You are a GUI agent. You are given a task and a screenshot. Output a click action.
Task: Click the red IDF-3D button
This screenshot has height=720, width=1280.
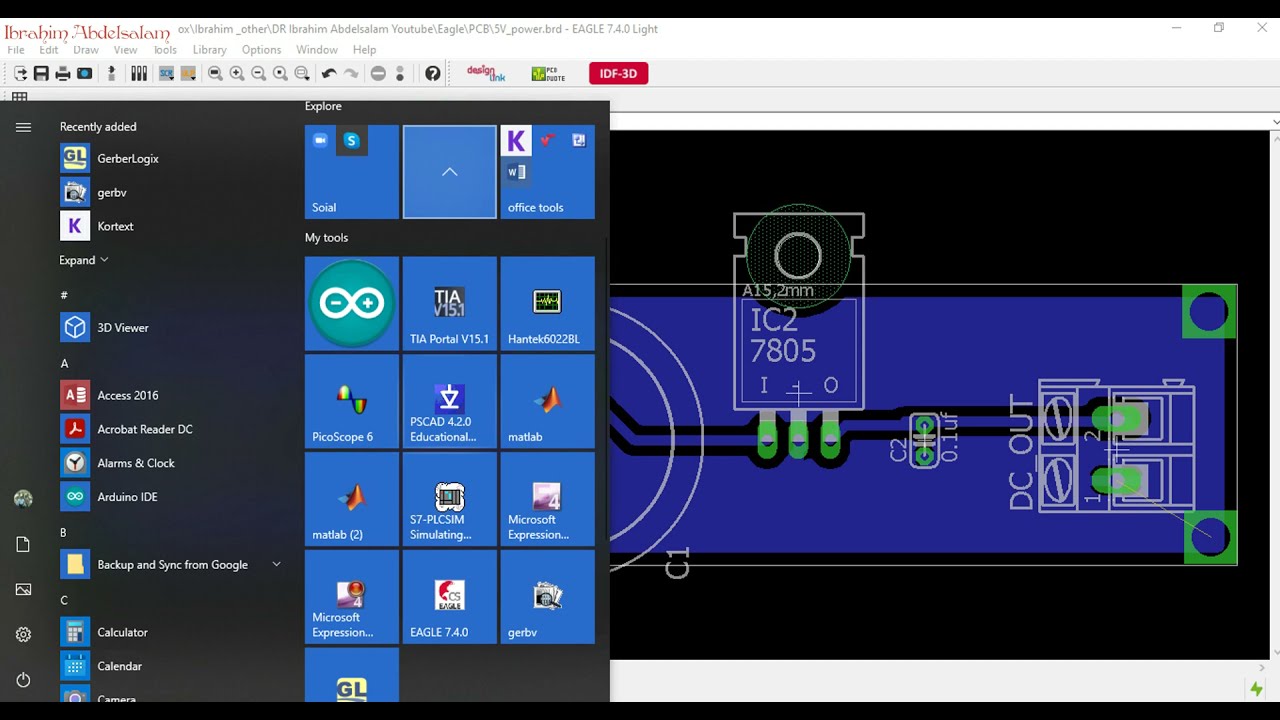(x=618, y=73)
